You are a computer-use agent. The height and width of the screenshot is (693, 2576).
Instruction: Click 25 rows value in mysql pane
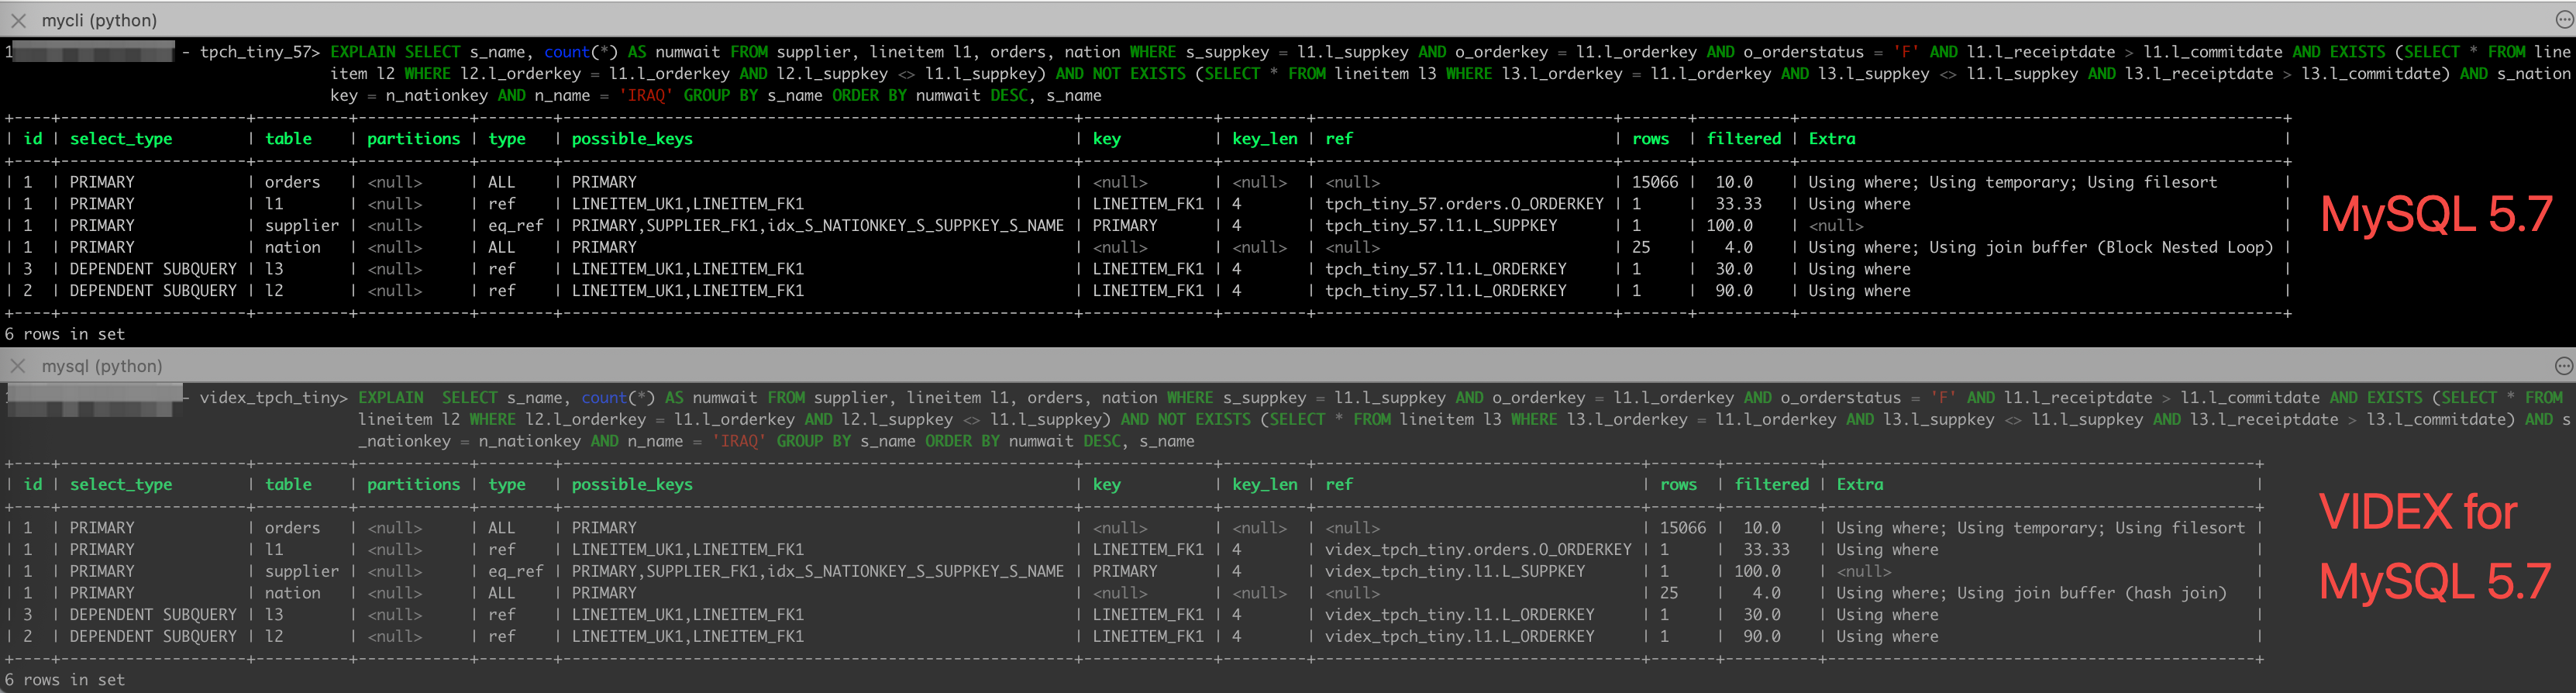click(1669, 593)
